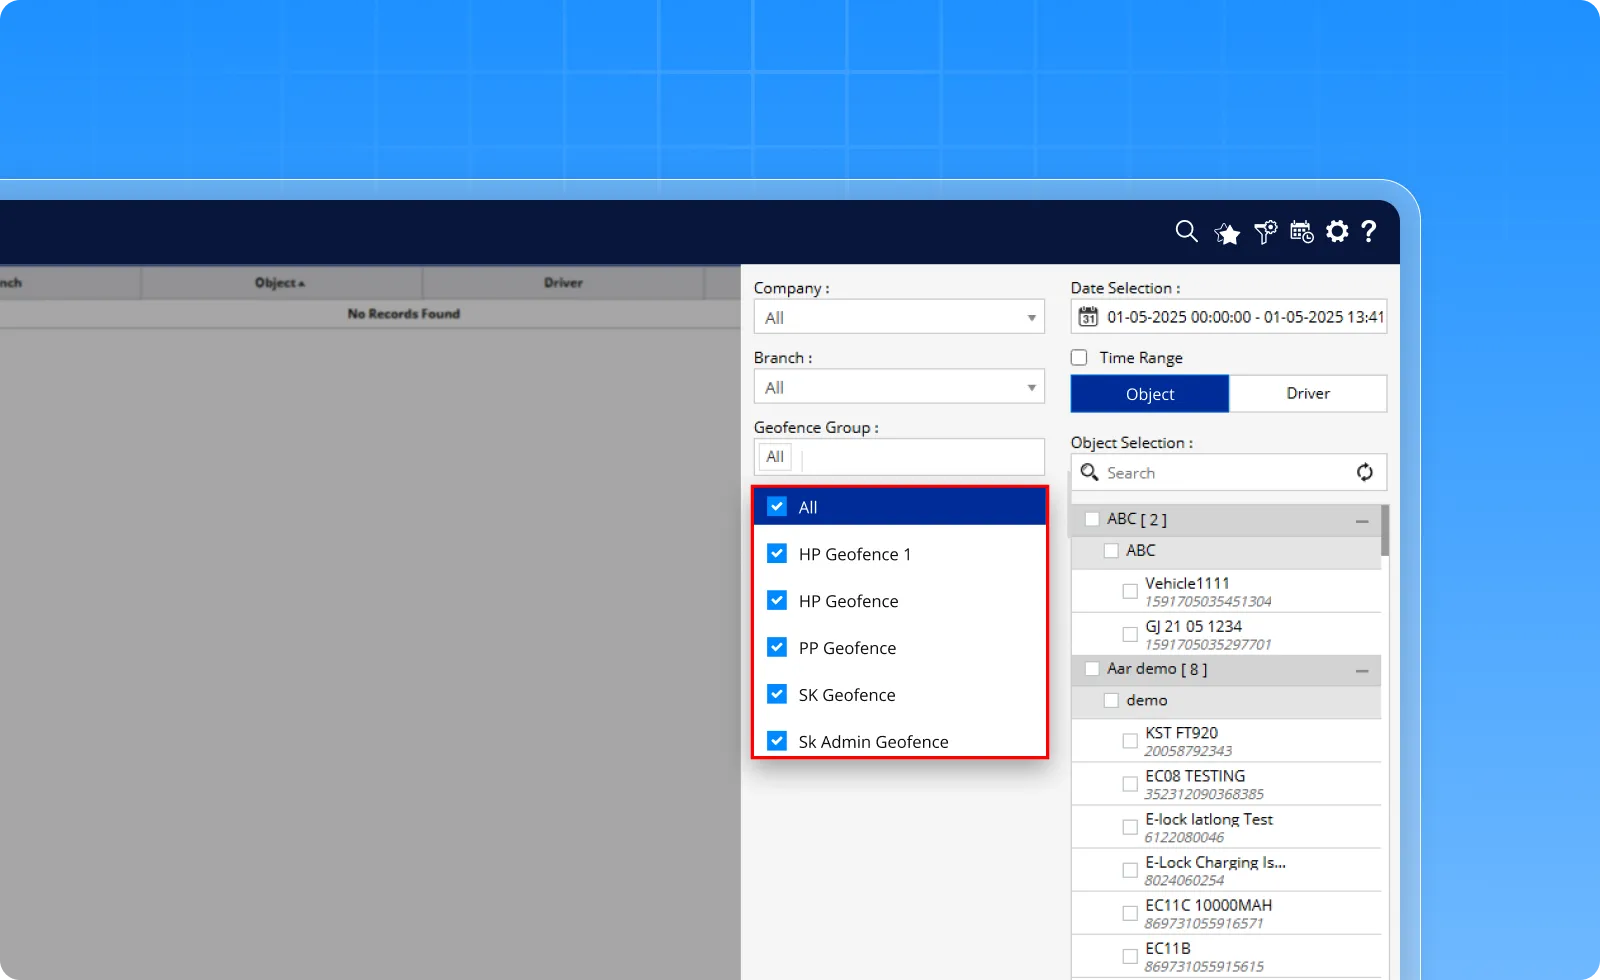Click refresh icon in object search
The height and width of the screenshot is (980, 1600).
1364,472
